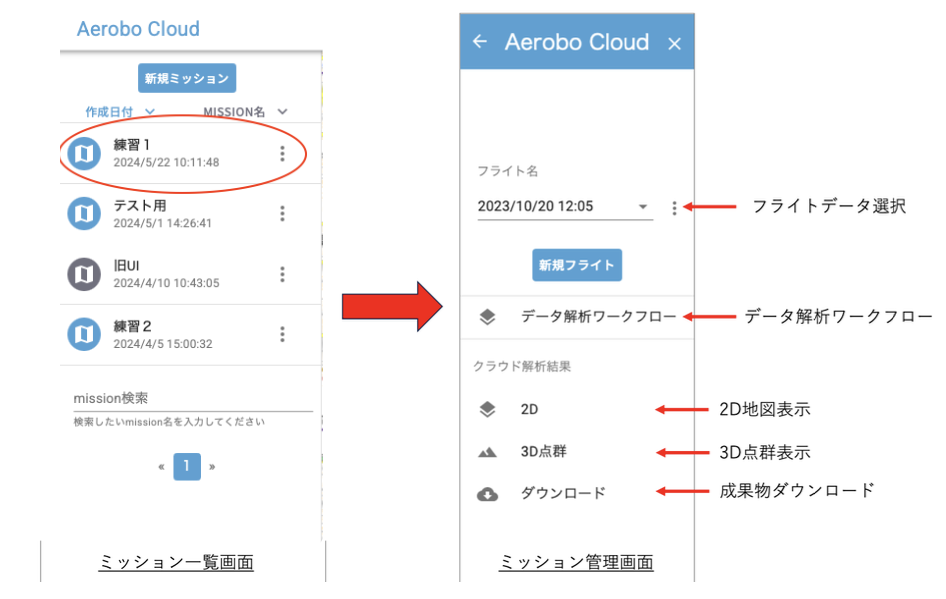946x599 pixels.
Task: Open the gray map icon for 旧UI
Action: [x=84, y=274]
